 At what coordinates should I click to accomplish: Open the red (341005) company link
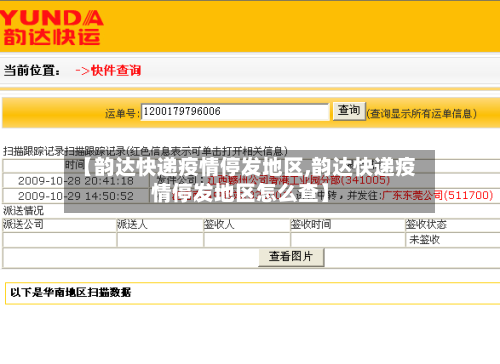pos(298,180)
